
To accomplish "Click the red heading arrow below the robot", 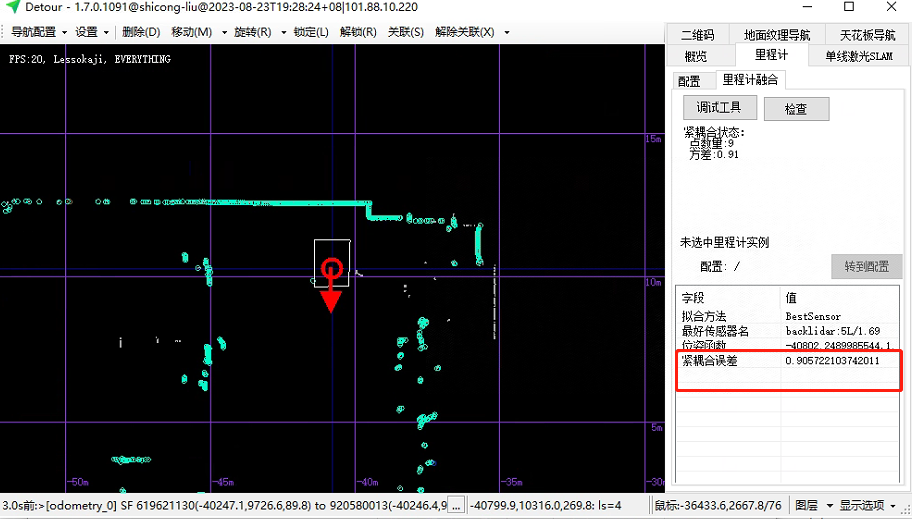I will (x=331, y=300).
